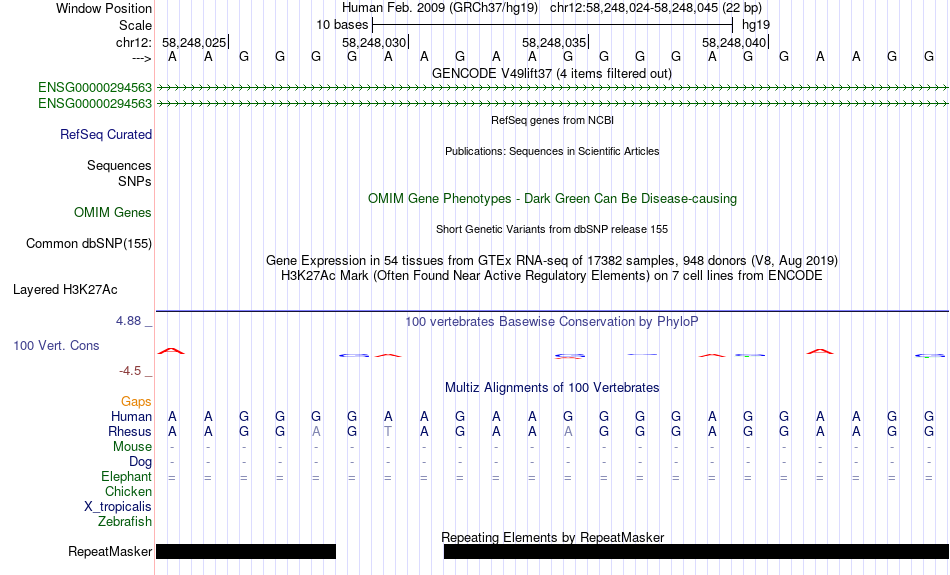Click the chr12:58,248,024-58,248,045 (22 bp) coordinate text
The width and height of the screenshot is (950, 575).
(656, 8)
